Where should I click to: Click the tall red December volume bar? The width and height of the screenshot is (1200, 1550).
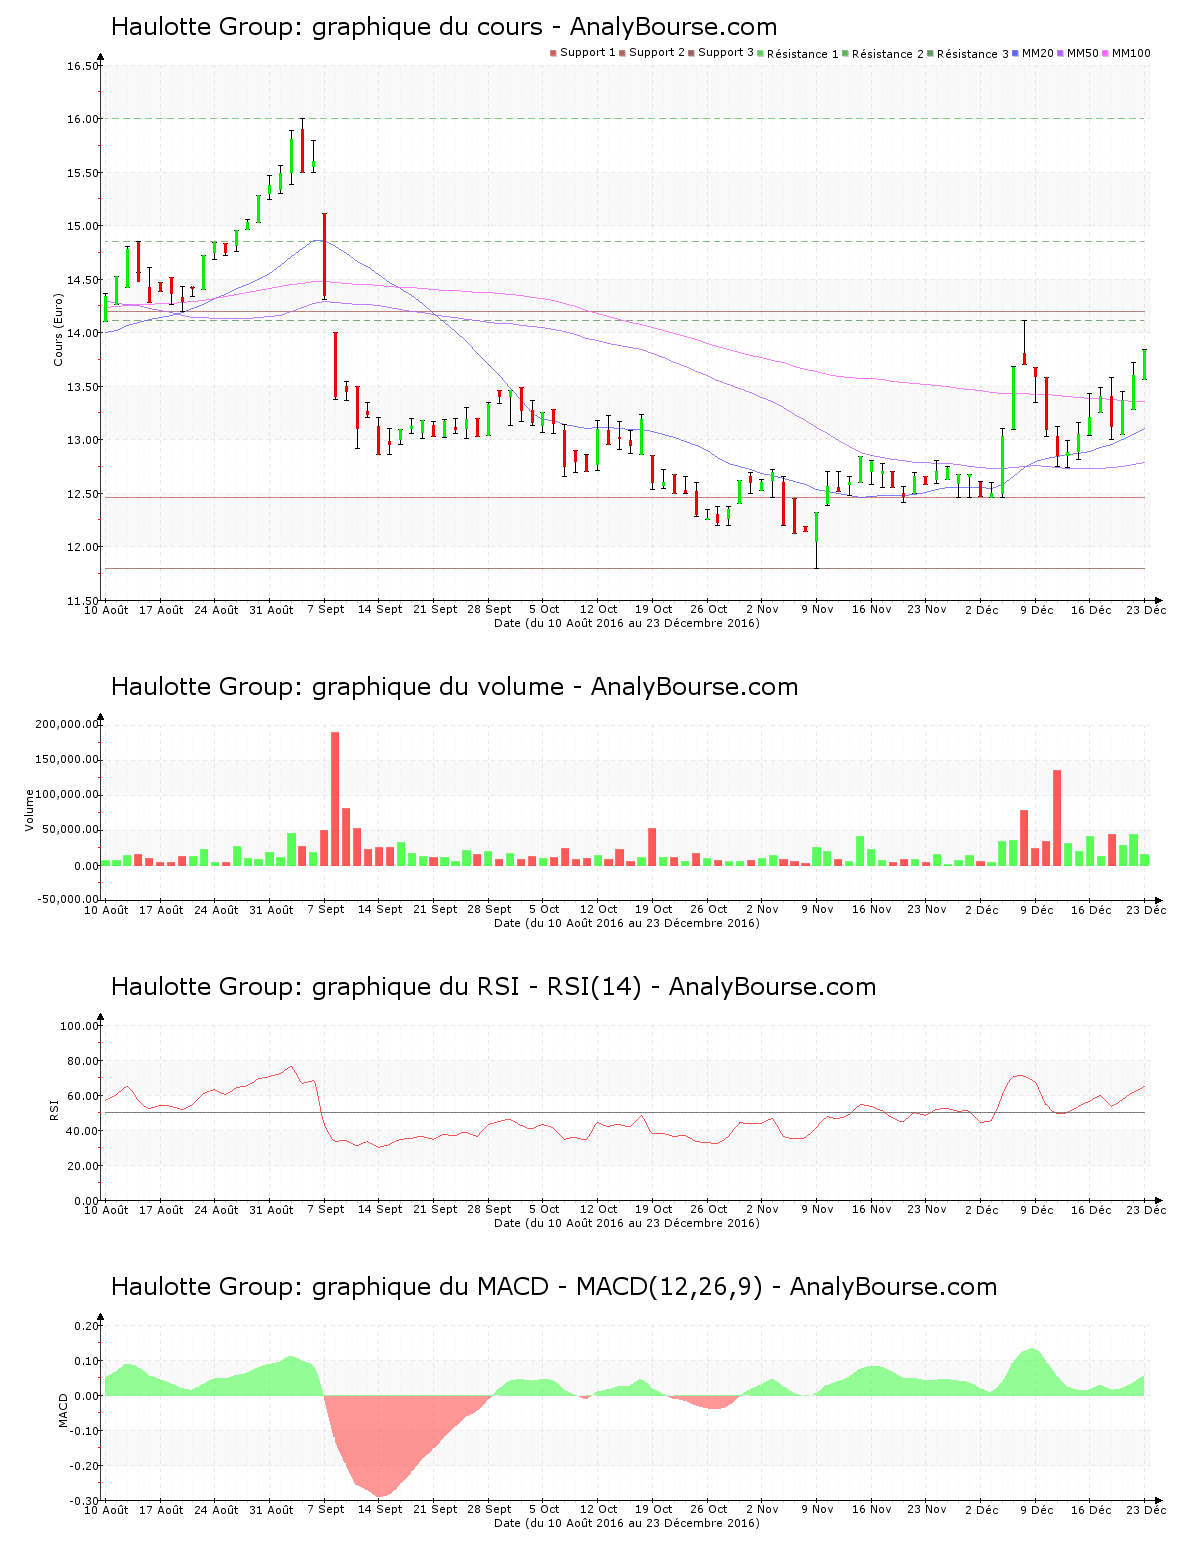[1057, 818]
